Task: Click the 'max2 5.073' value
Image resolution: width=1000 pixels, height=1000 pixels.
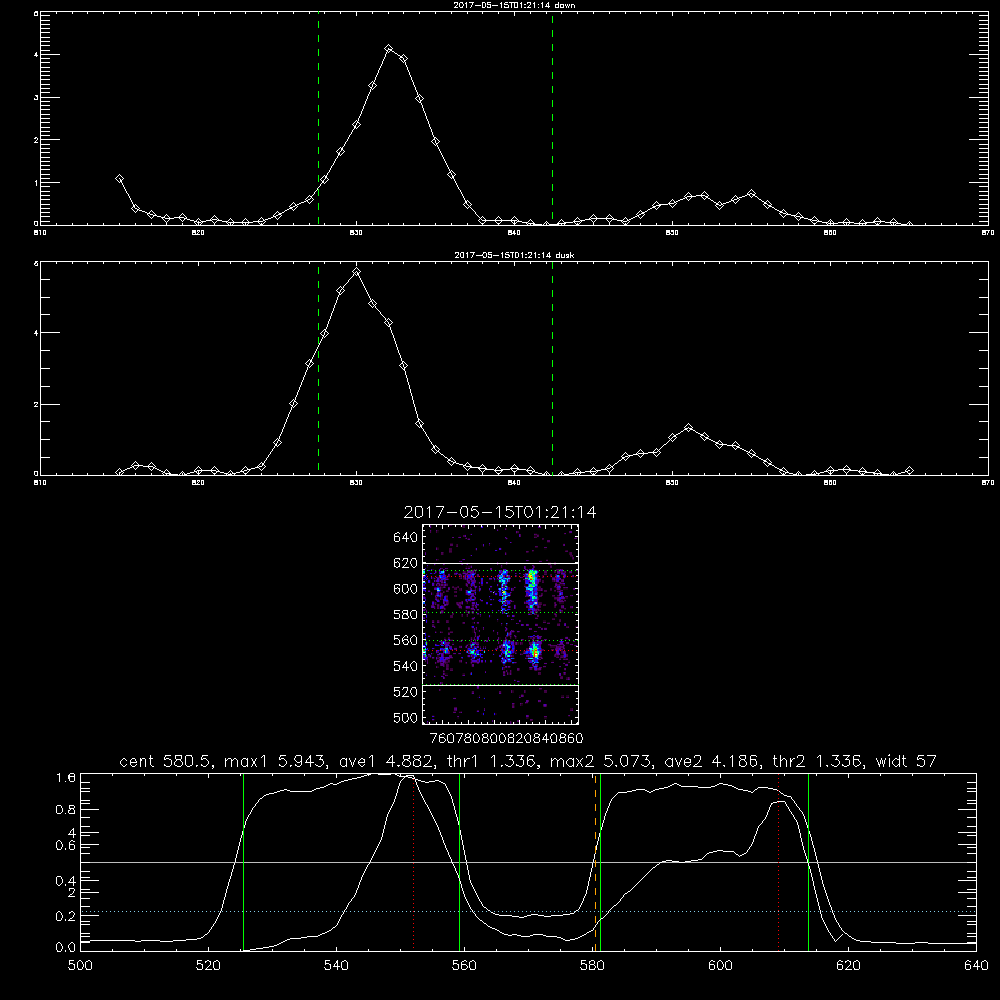Action: [603, 761]
